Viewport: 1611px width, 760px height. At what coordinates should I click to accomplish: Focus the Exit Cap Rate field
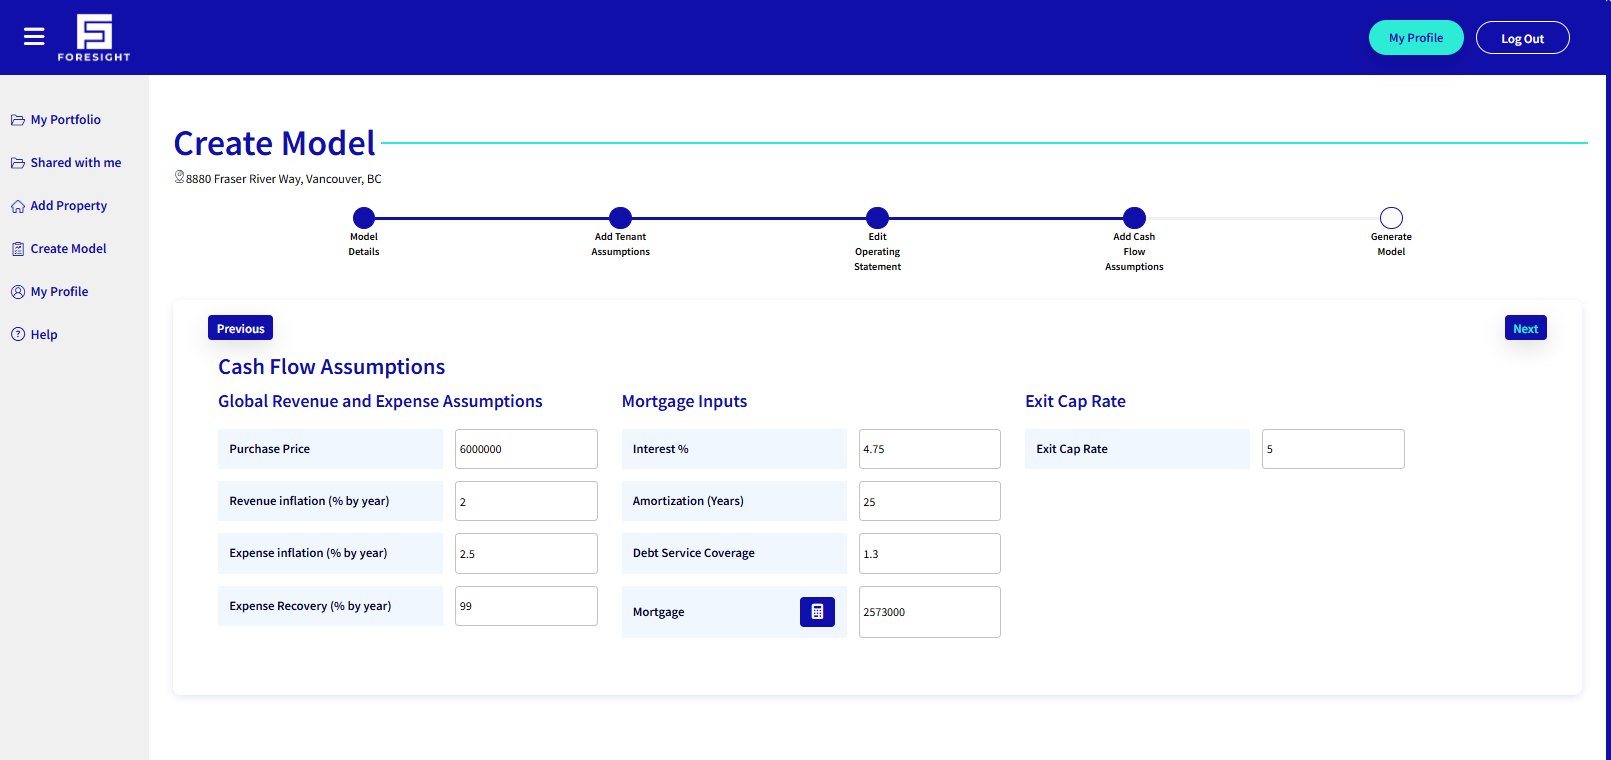pyautogui.click(x=1332, y=449)
